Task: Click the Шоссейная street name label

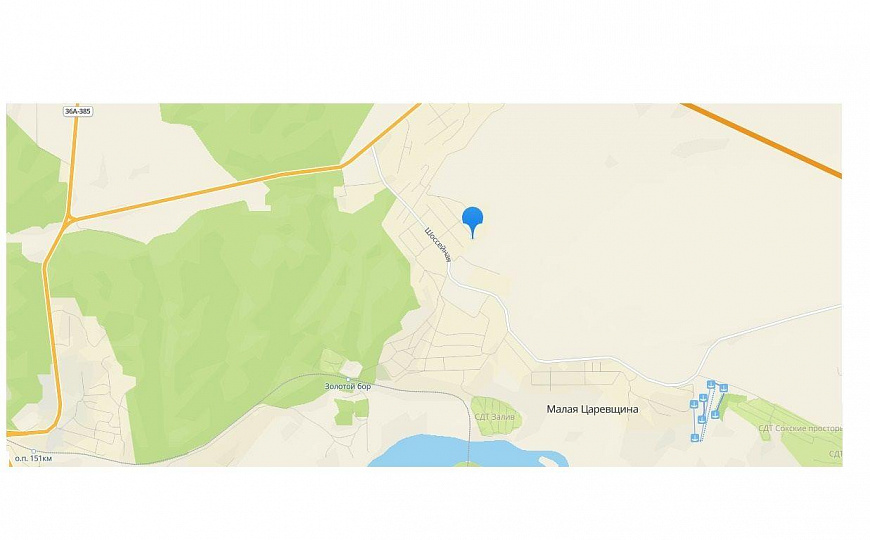Action: tap(438, 244)
